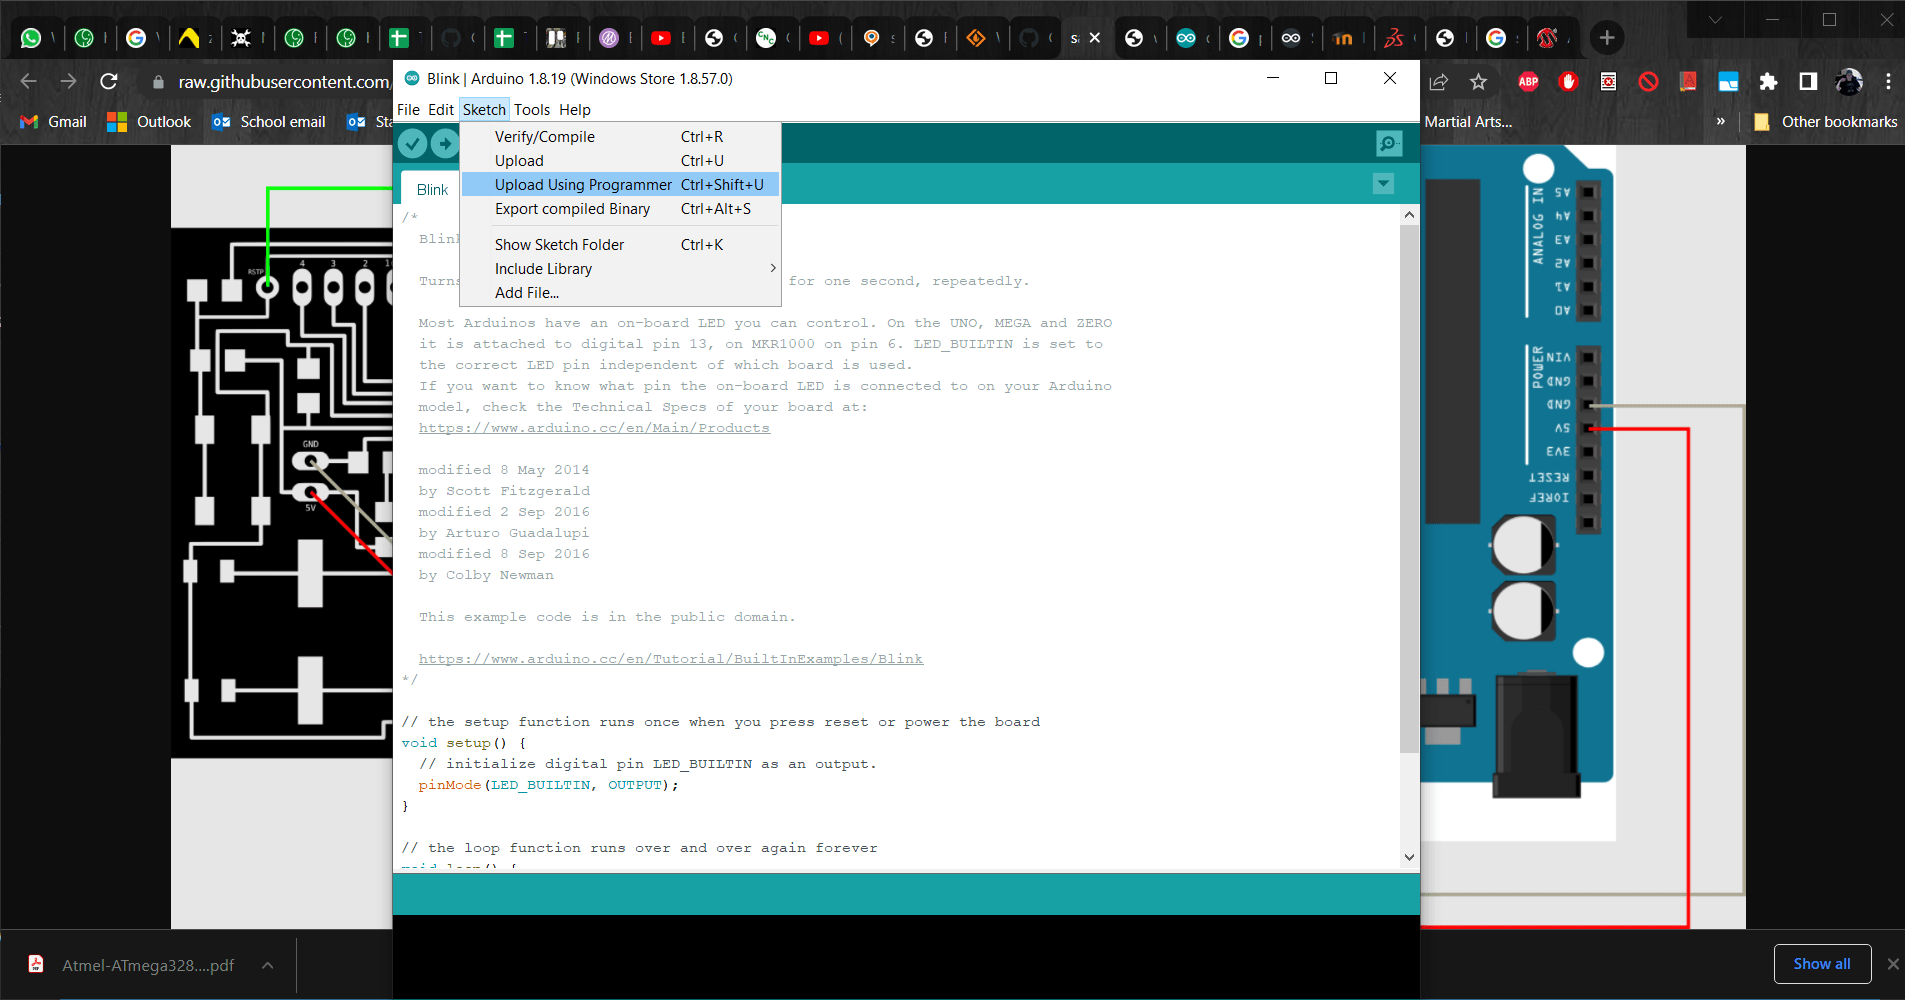Choose Export compiled Binary menu entry

tap(620, 209)
